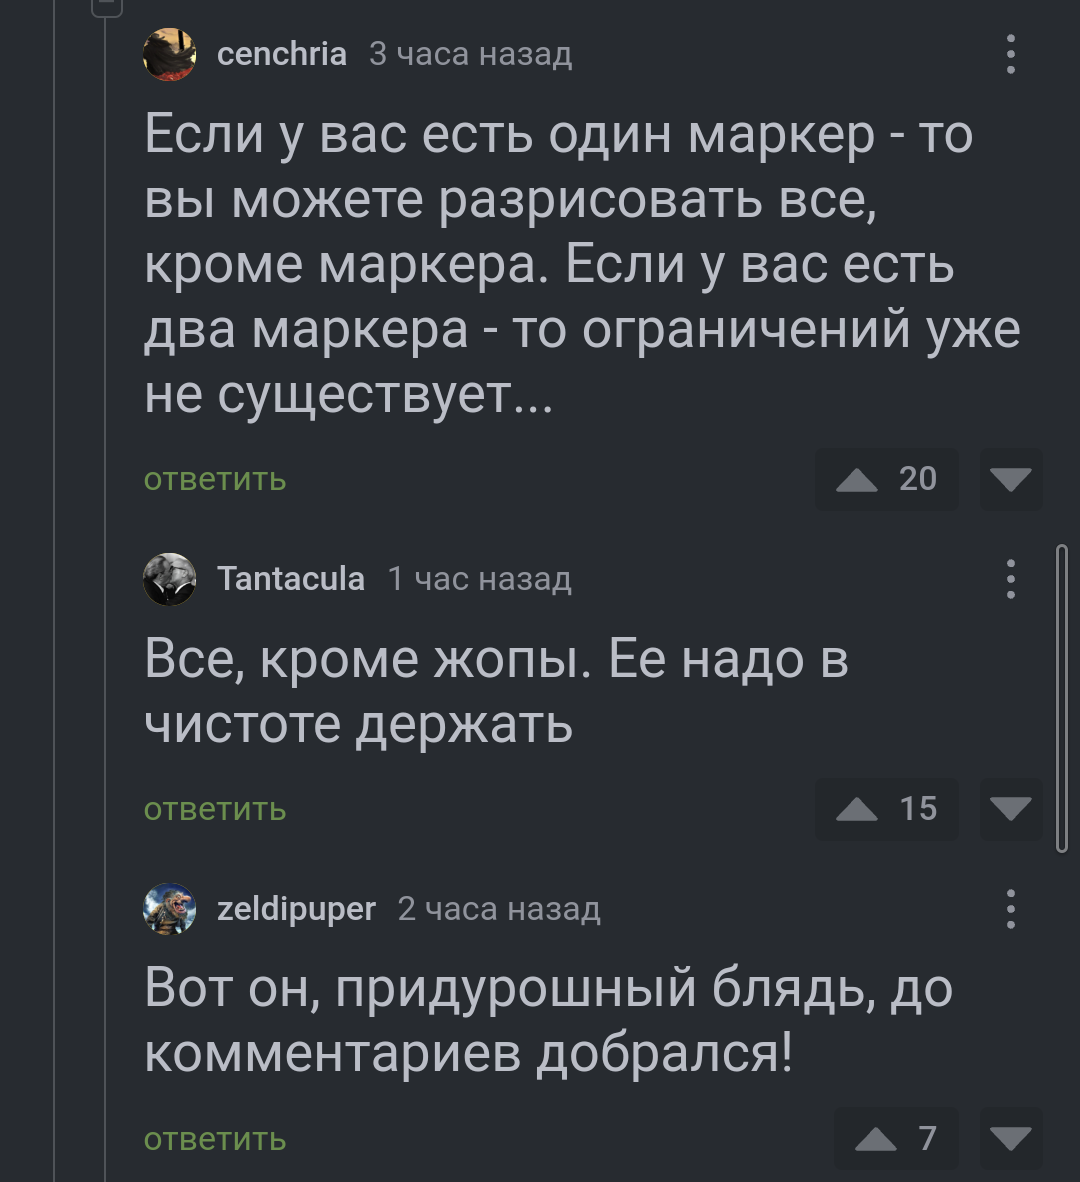
Task: Open more options for zeldipuper's comment
Action: (1011, 909)
